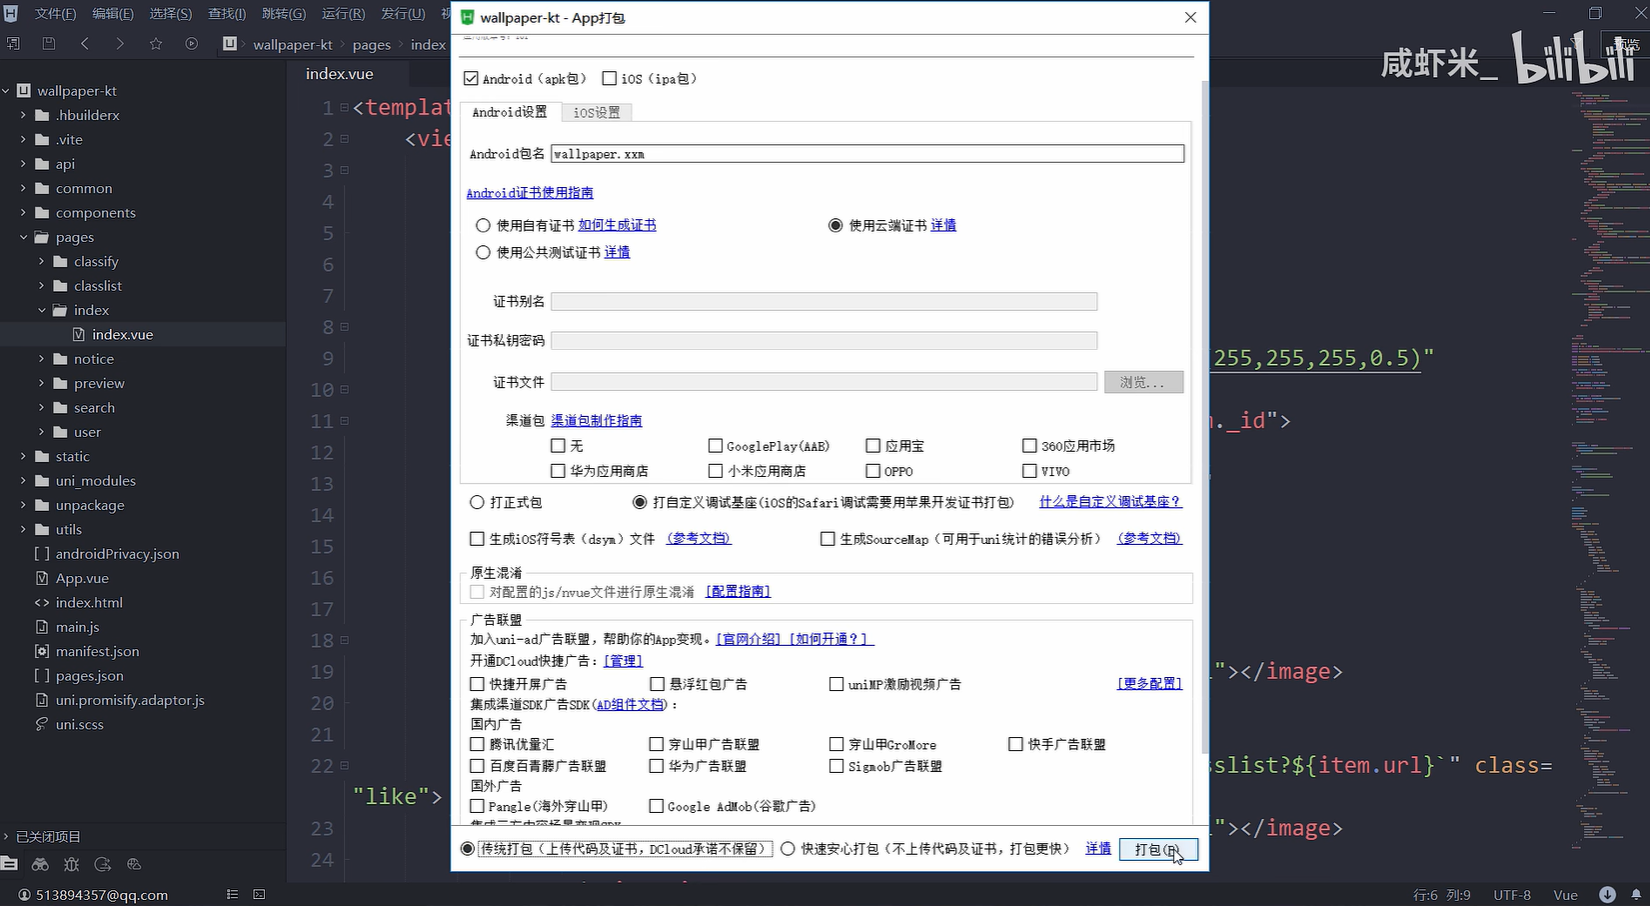Click the sync arrow icon in the bottom sidebar
Image resolution: width=1650 pixels, height=906 pixels.
(x=102, y=864)
